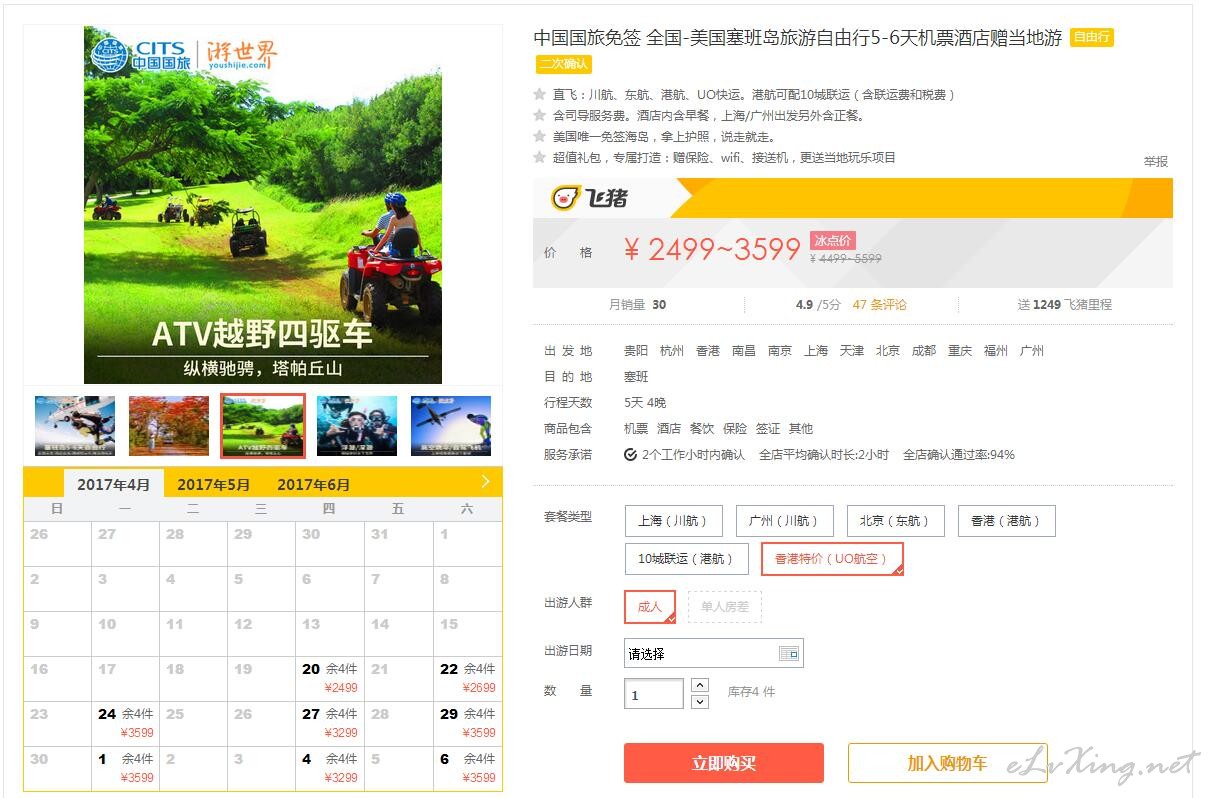The width and height of the screenshot is (1211, 798).
Task: Click departure city 成都
Action: [x=924, y=351]
